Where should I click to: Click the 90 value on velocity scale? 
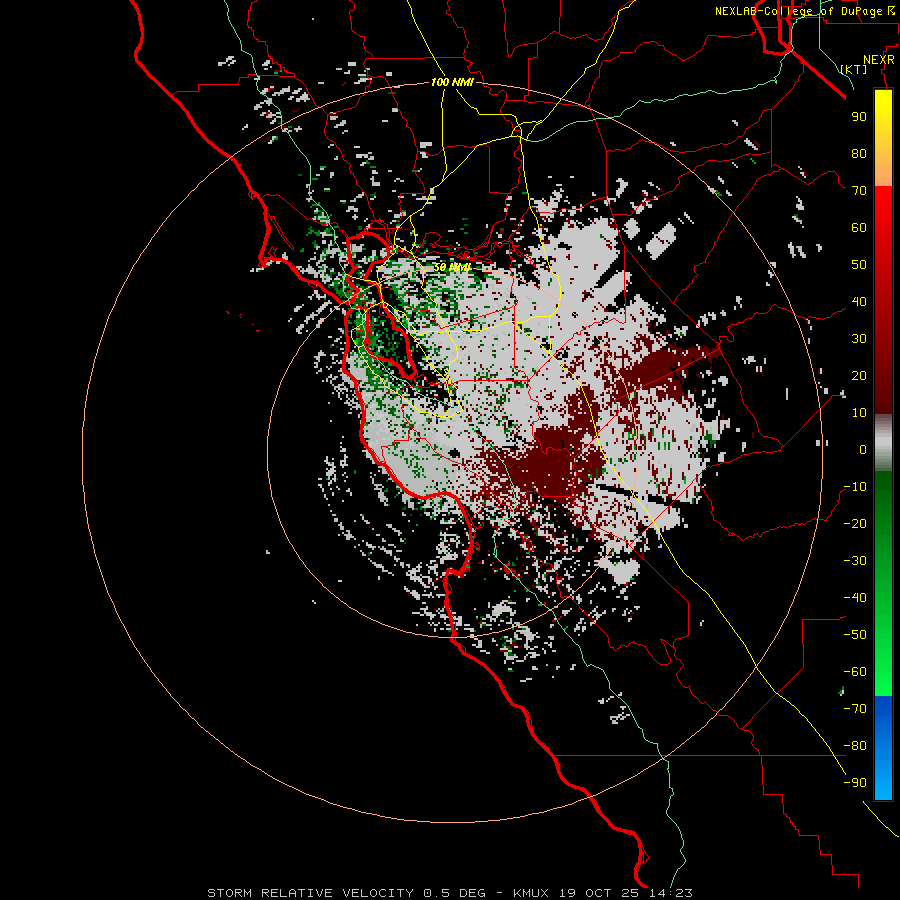[859, 117]
